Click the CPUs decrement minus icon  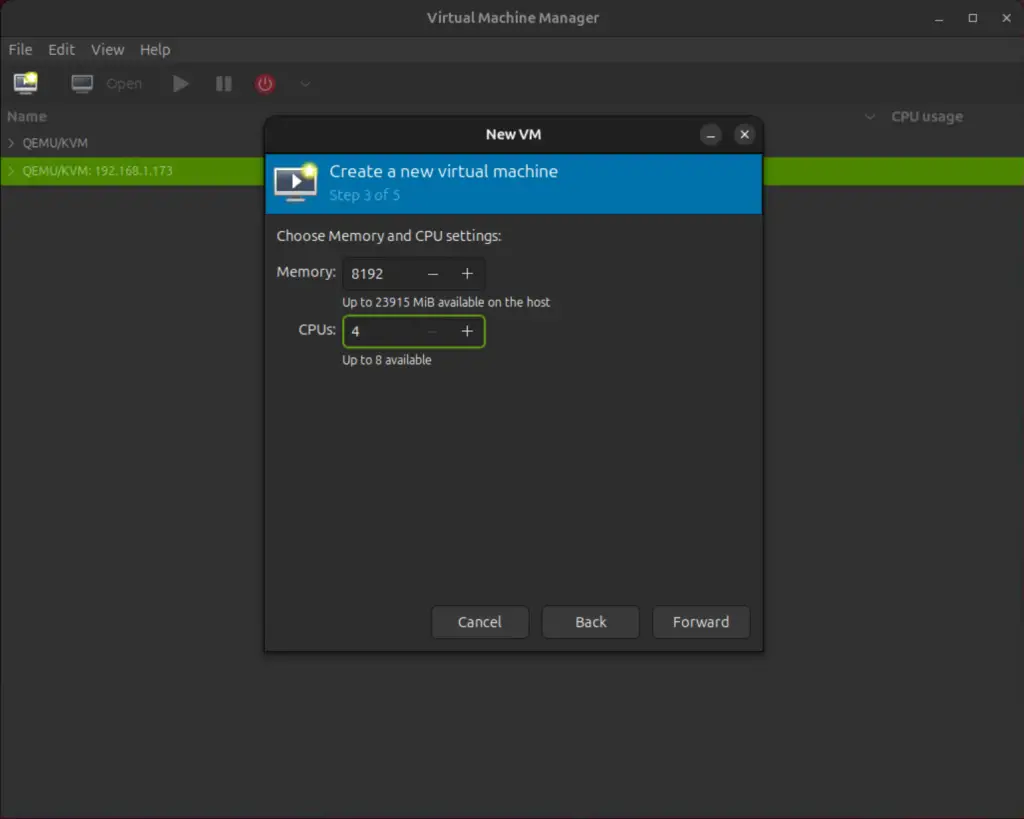432,331
